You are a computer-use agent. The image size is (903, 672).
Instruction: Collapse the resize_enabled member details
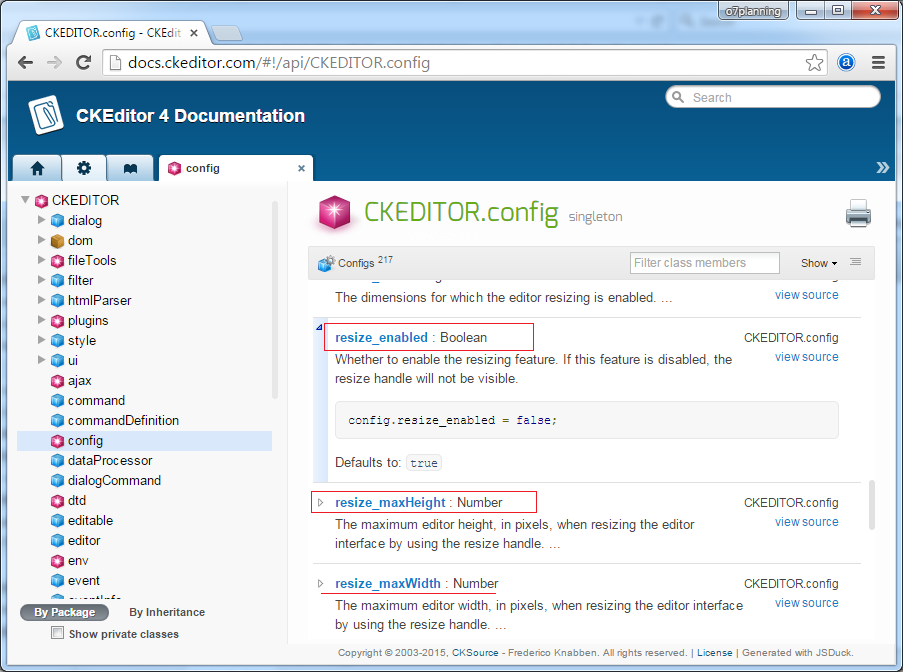(319, 328)
